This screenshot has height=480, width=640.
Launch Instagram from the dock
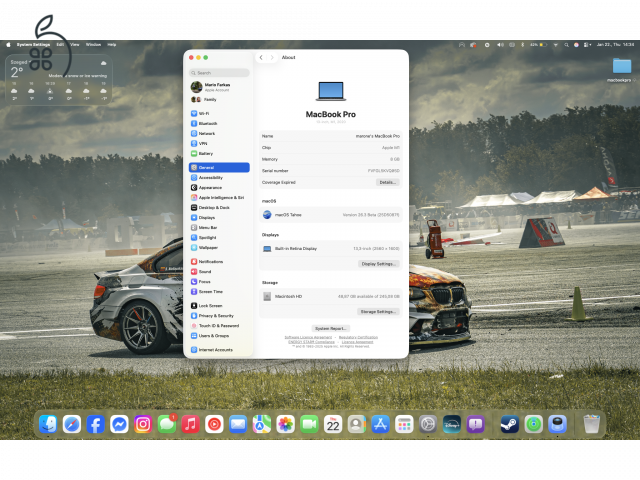point(143,424)
